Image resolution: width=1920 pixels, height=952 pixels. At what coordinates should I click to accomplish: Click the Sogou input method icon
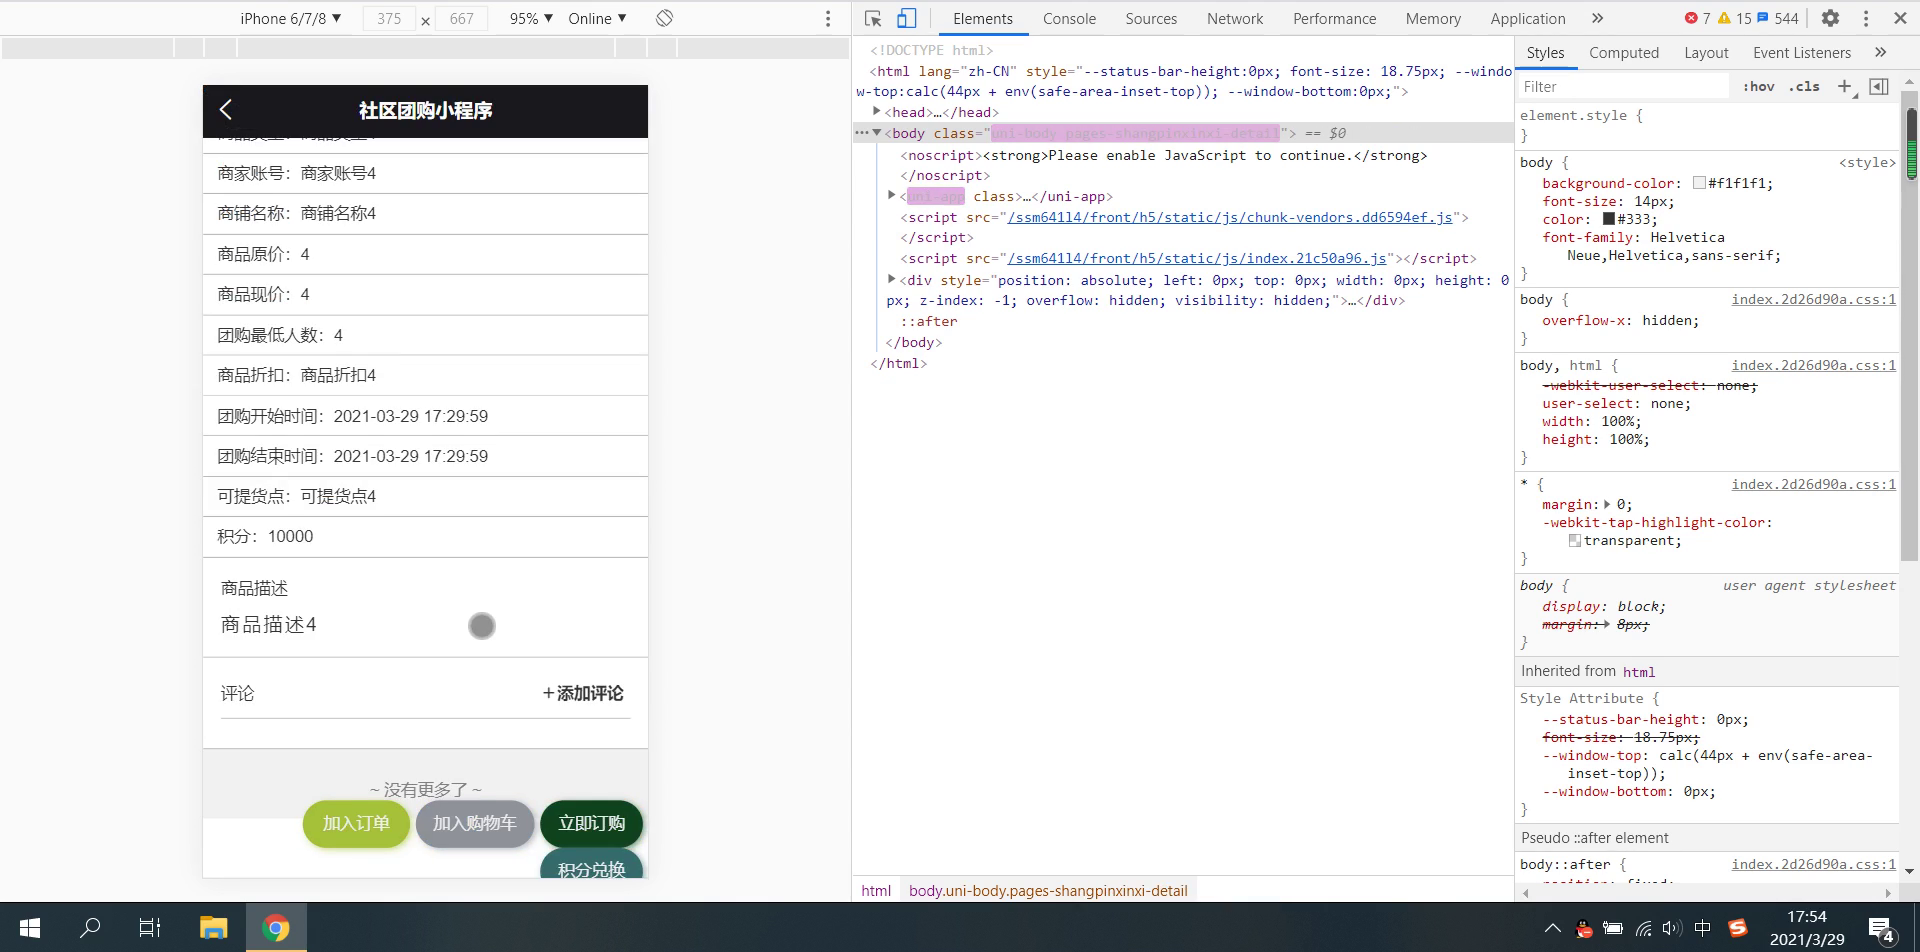coord(1738,928)
